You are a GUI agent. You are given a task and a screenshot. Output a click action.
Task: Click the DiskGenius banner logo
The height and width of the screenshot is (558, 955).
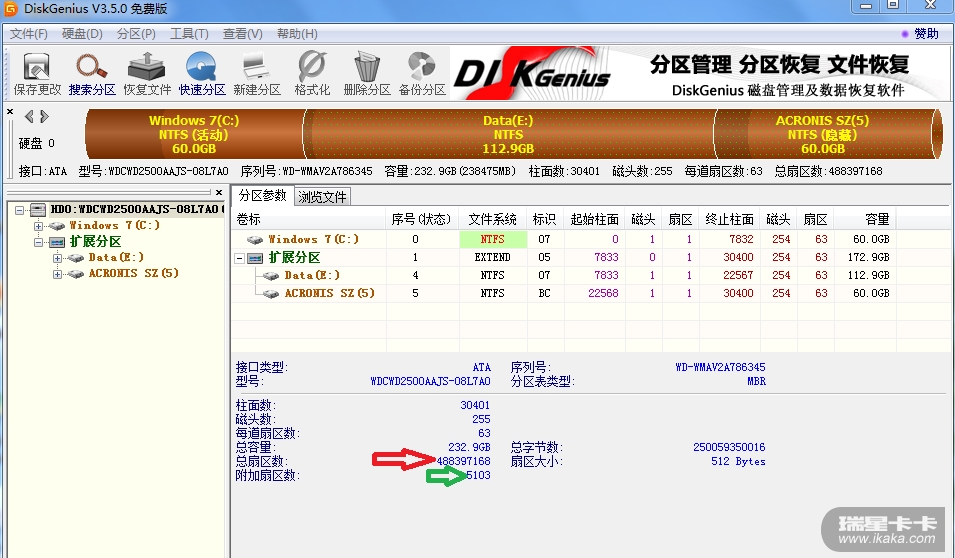point(531,74)
